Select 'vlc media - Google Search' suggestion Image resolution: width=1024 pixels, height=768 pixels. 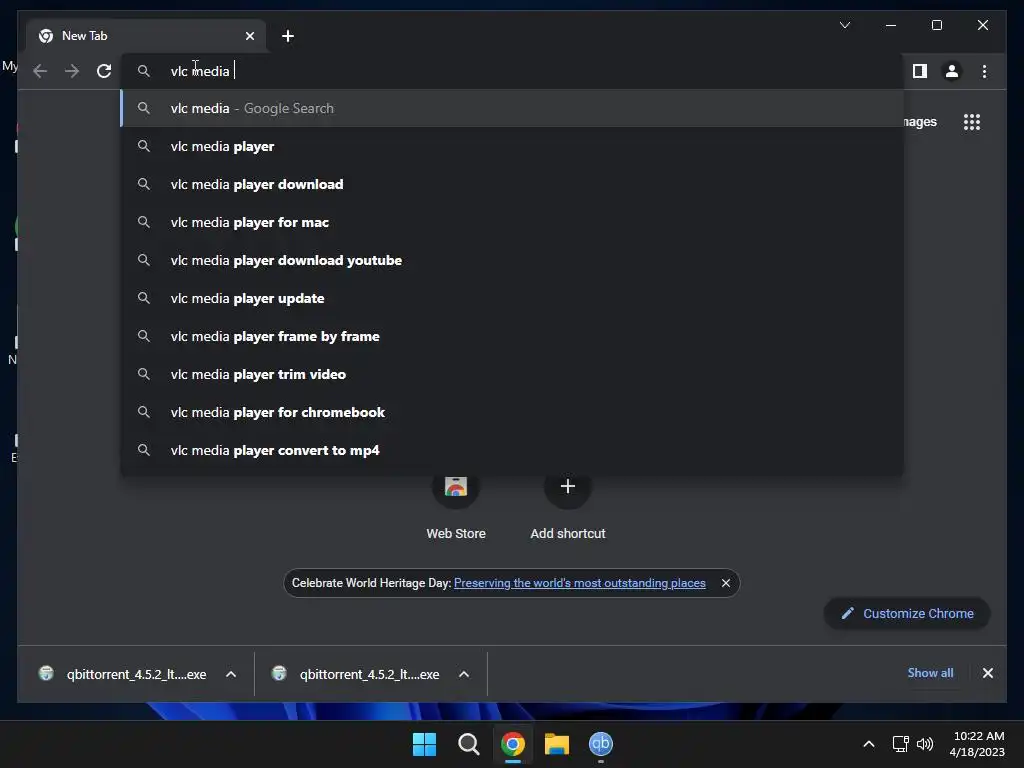(513, 108)
